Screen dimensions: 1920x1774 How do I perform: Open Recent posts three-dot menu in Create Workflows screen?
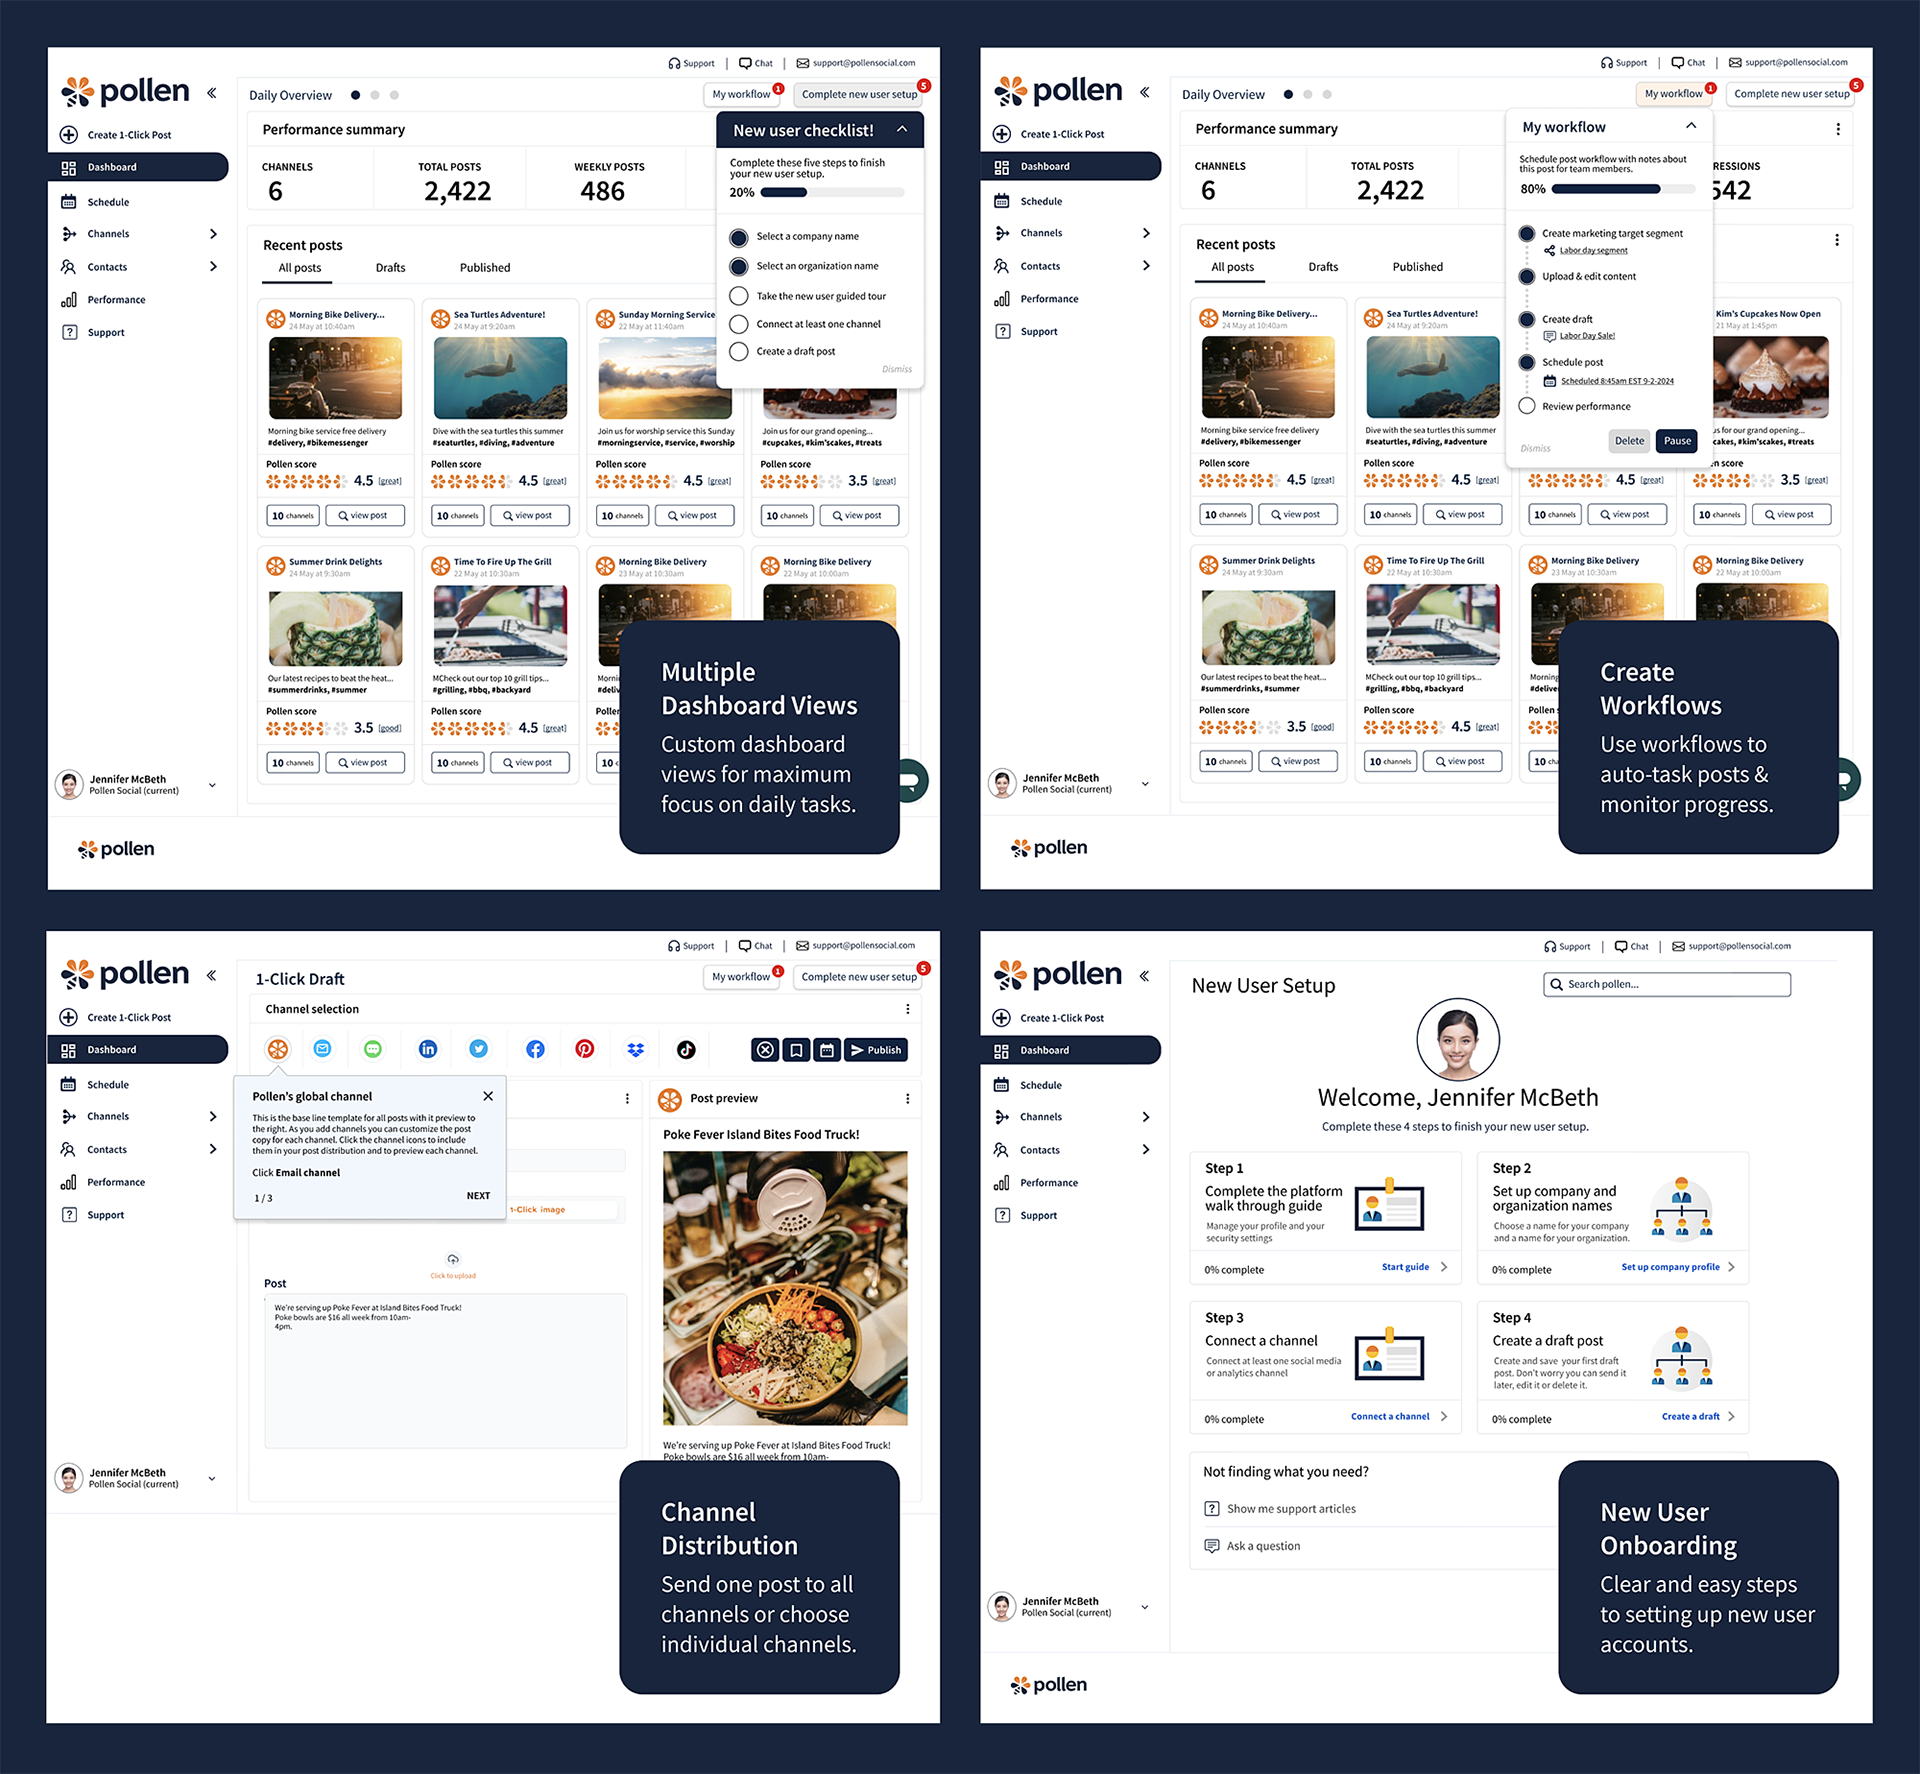[x=1837, y=240]
